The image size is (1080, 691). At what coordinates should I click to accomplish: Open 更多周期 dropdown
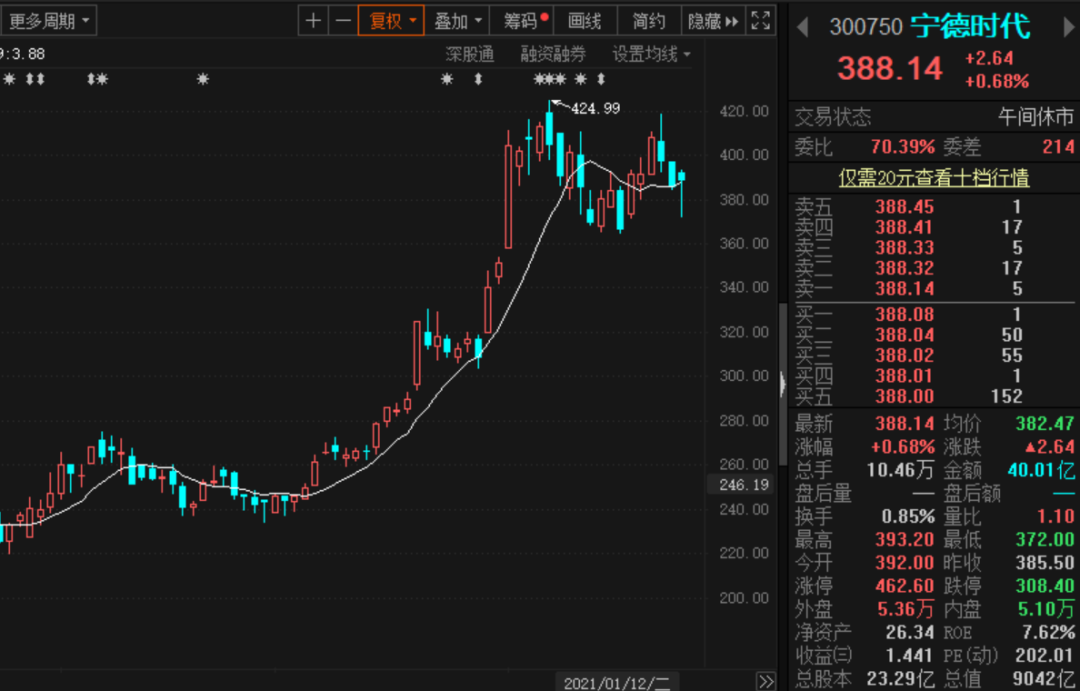click(x=49, y=21)
